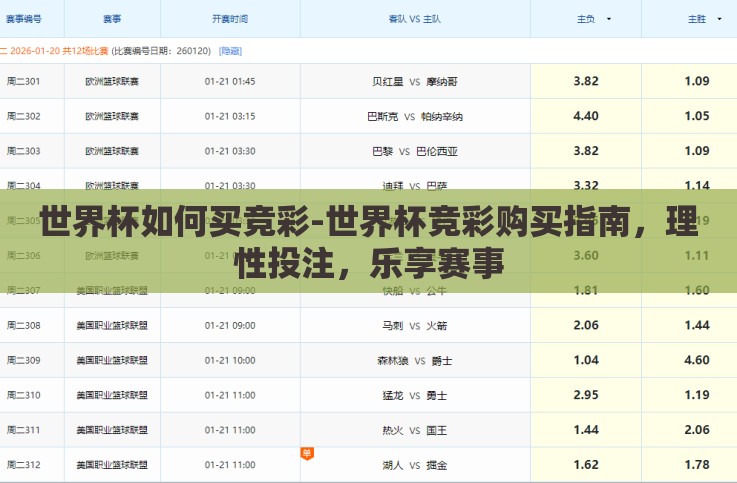Pick 主负 odds 1.62 for 湖人 VS 掘金

586,465
